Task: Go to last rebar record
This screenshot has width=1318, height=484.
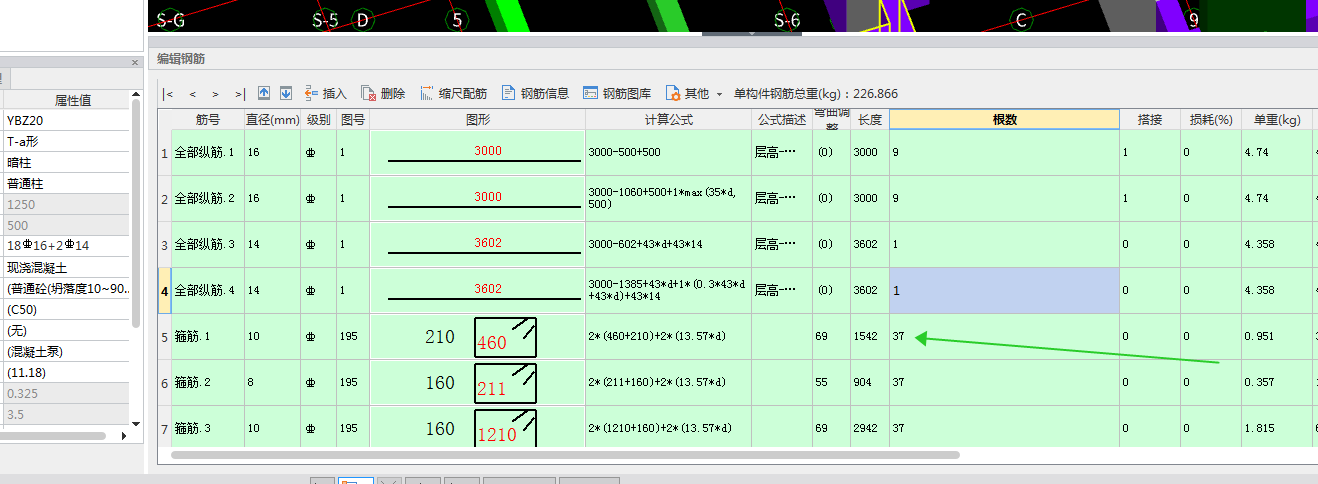Action: click(239, 94)
